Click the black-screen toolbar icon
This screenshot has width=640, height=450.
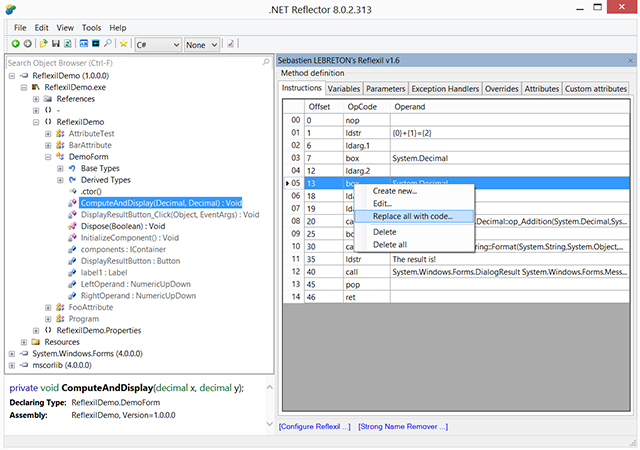coord(96,44)
